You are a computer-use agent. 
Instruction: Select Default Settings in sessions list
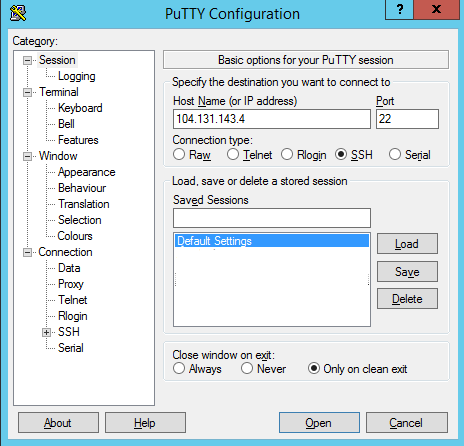point(272,241)
